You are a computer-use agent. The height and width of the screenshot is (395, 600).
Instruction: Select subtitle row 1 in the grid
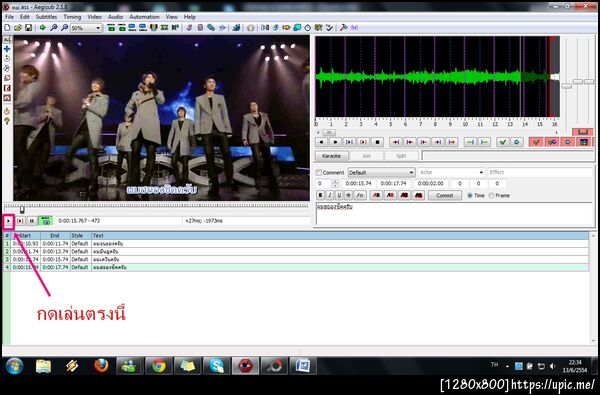pyautogui.click(x=296, y=243)
